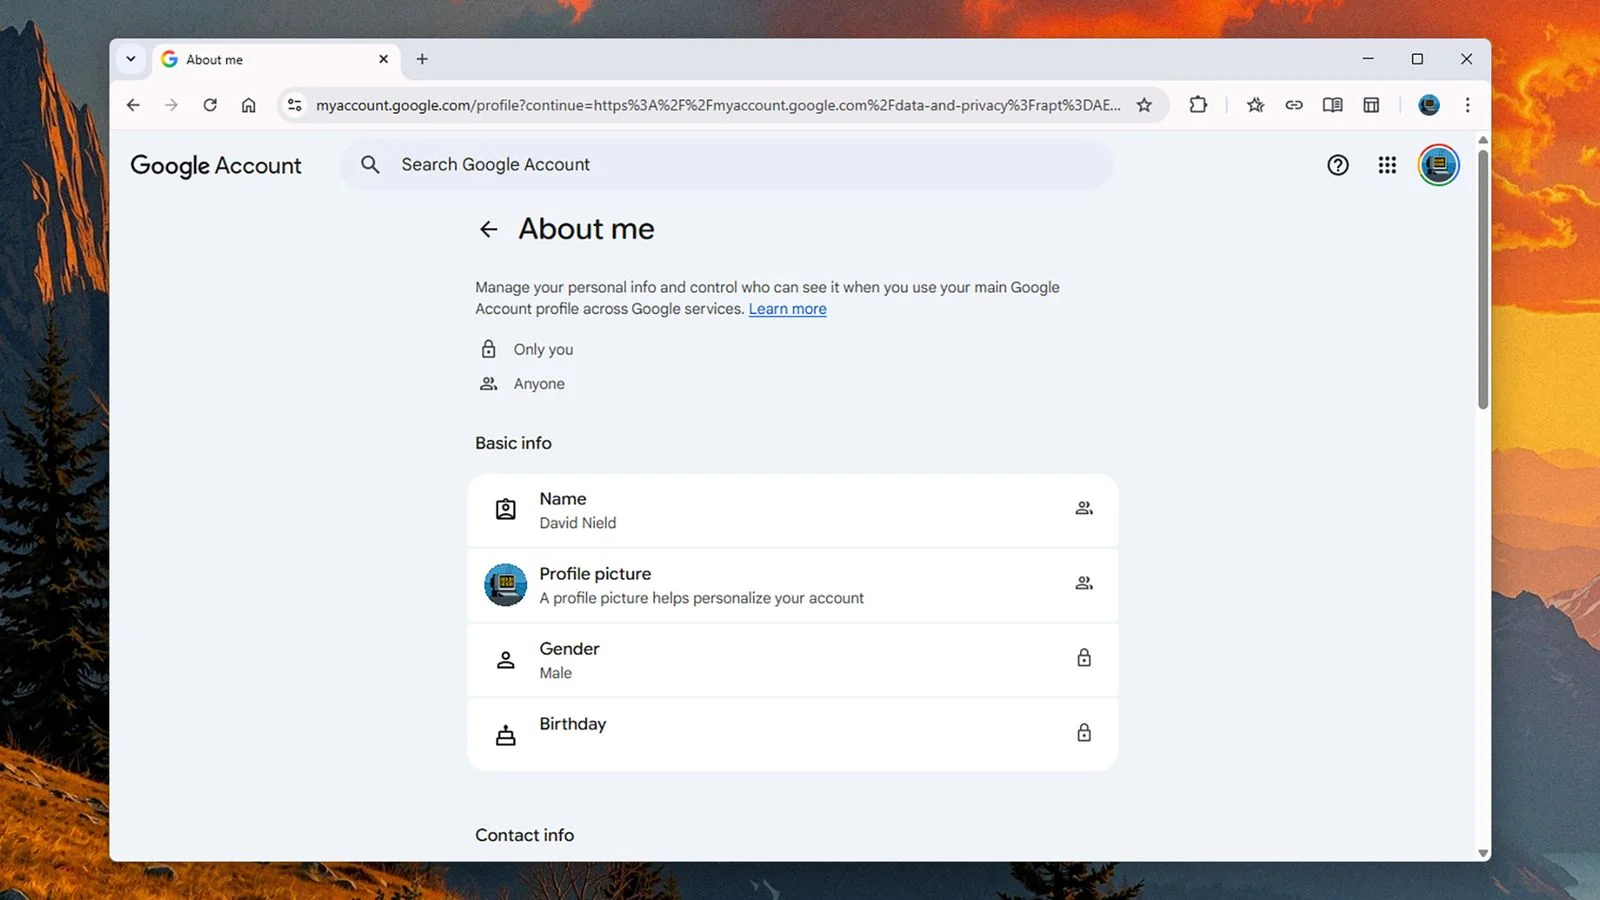Click the scrollbar down arrow
1600x900 pixels.
(x=1483, y=853)
